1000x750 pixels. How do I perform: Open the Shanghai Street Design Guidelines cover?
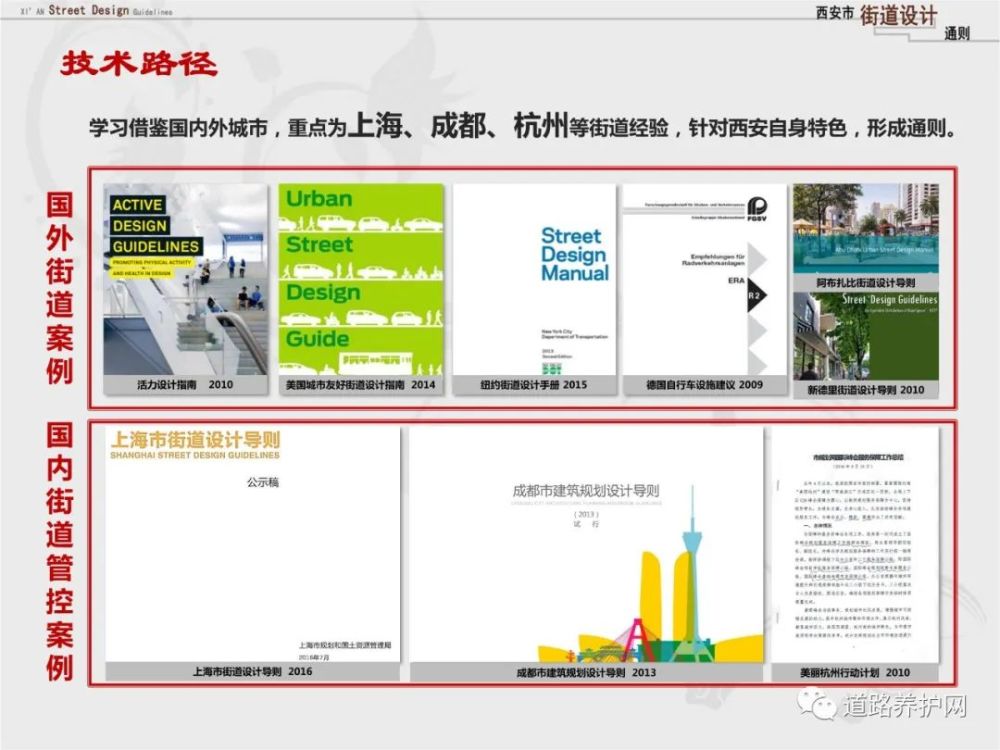coord(253,544)
